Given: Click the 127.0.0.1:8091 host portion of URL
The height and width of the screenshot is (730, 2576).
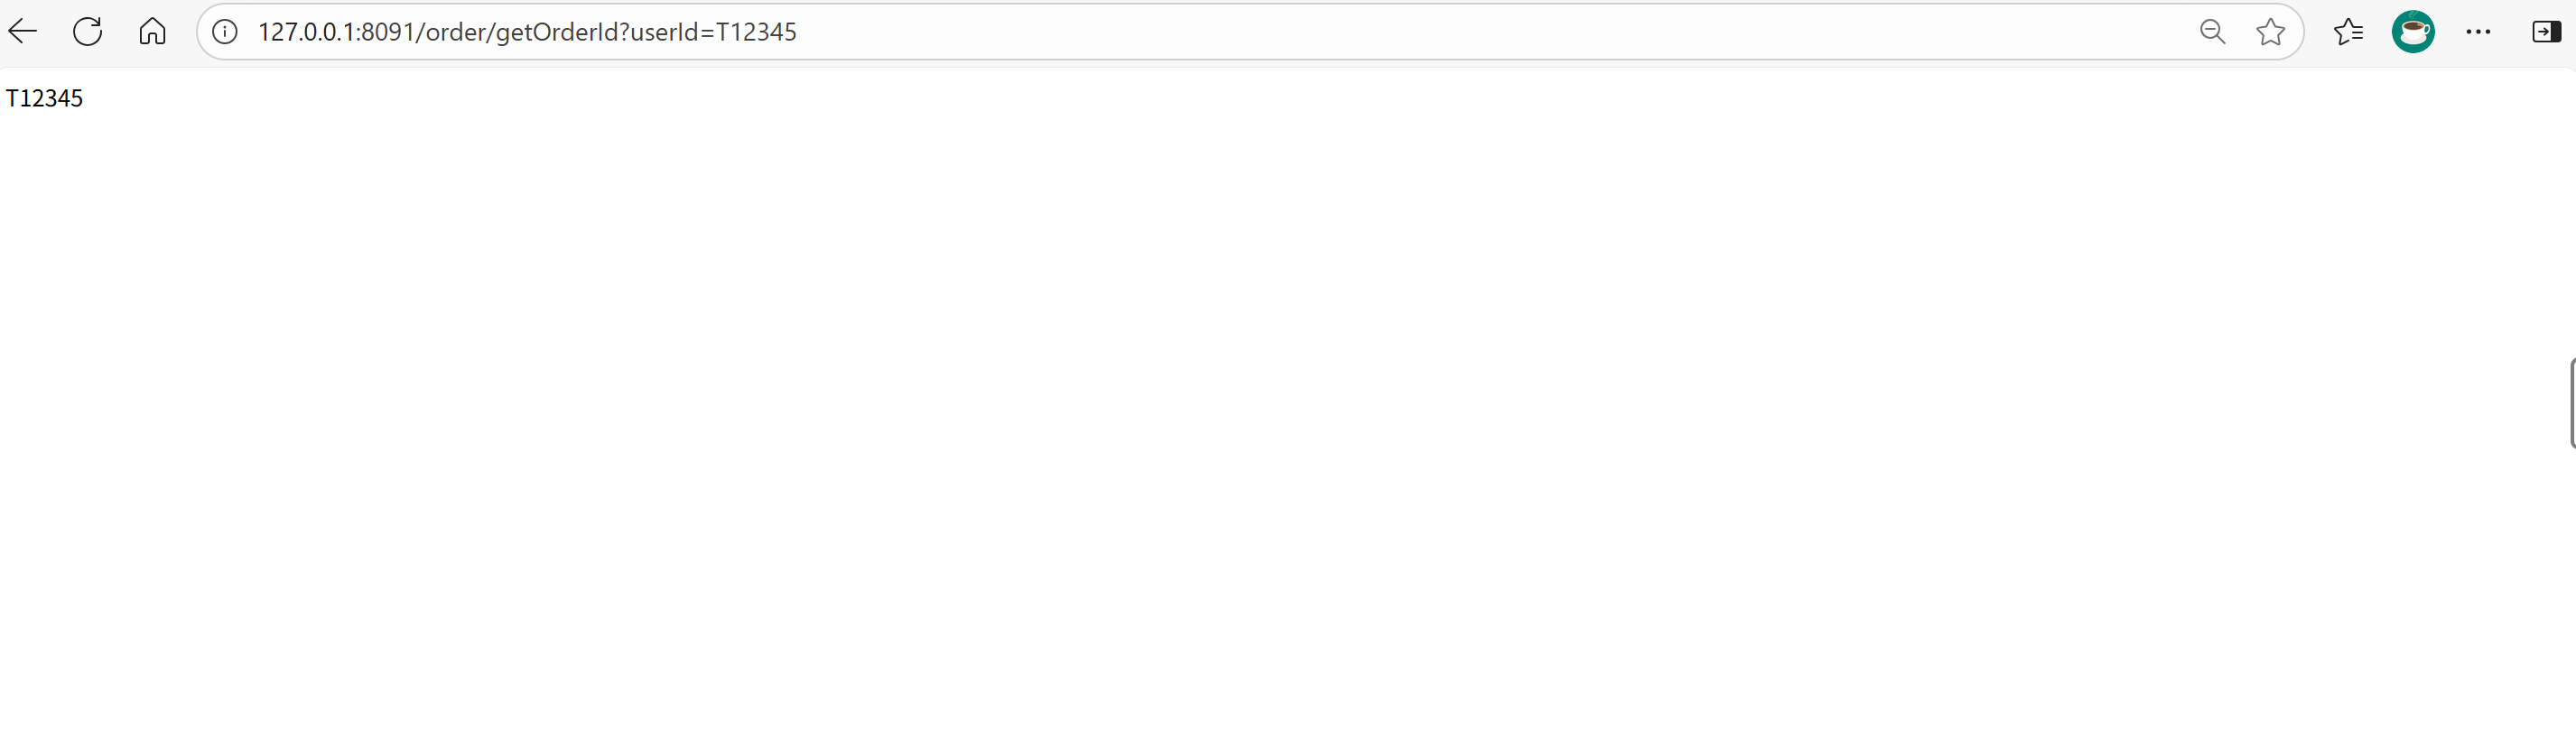Looking at the screenshot, I should (x=336, y=32).
